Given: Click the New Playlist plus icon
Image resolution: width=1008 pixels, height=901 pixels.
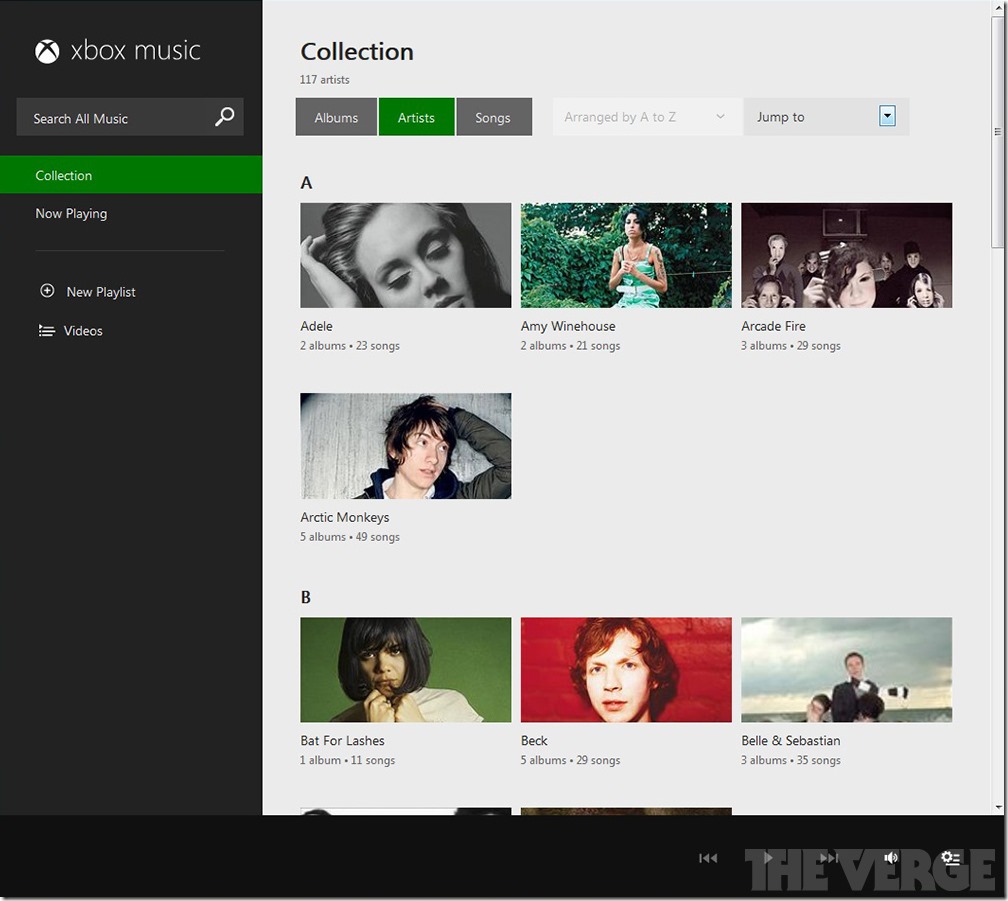Looking at the screenshot, I should [47, 291].
